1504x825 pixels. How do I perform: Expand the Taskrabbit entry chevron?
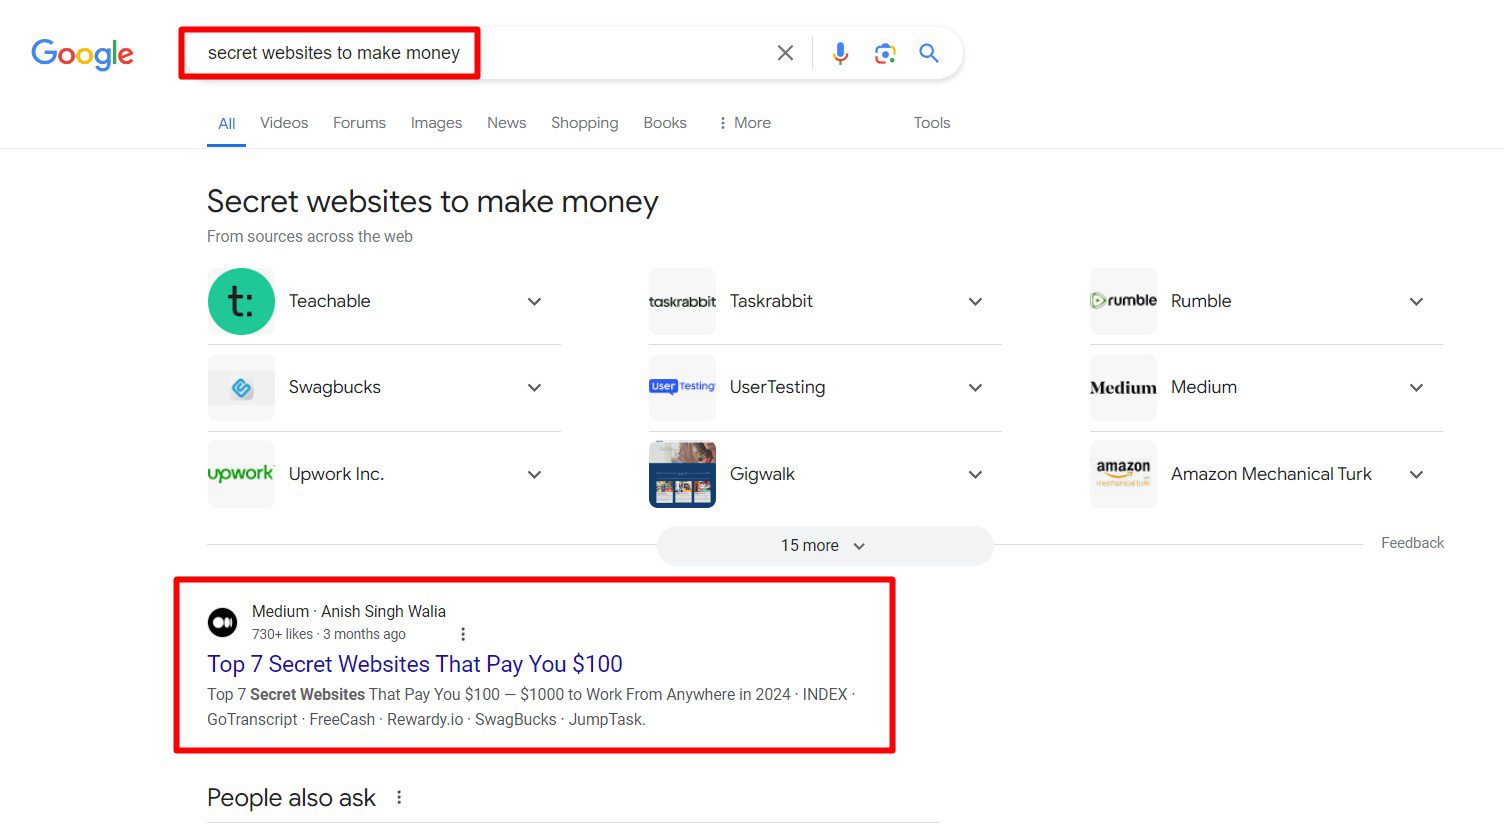point(975,301)
